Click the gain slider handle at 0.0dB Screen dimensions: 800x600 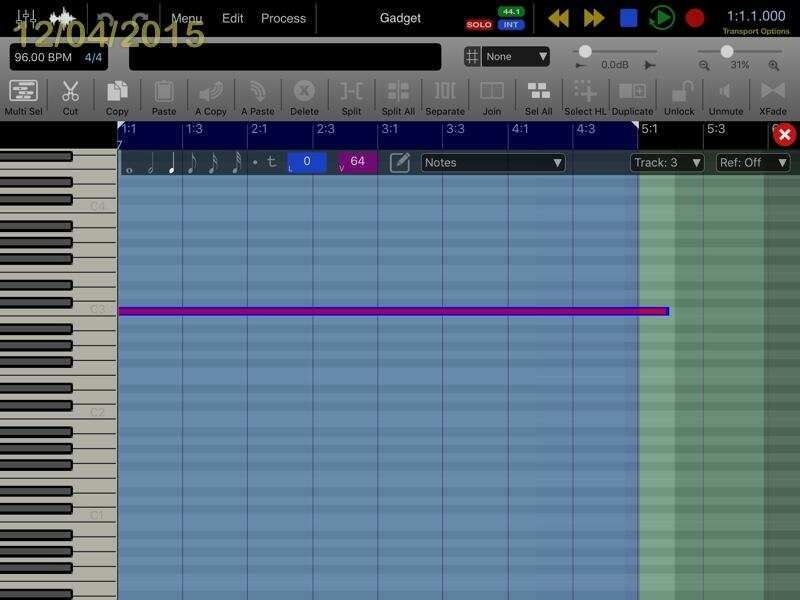point(585,51)
